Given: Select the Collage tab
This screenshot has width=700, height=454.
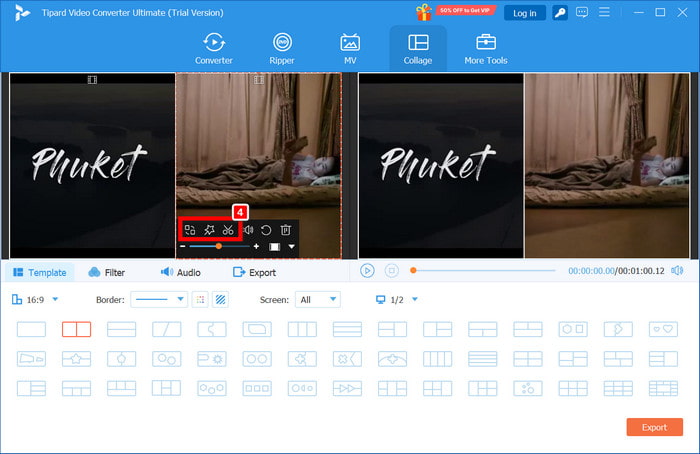Looking at the screenshot, I should tap(418, 49).
